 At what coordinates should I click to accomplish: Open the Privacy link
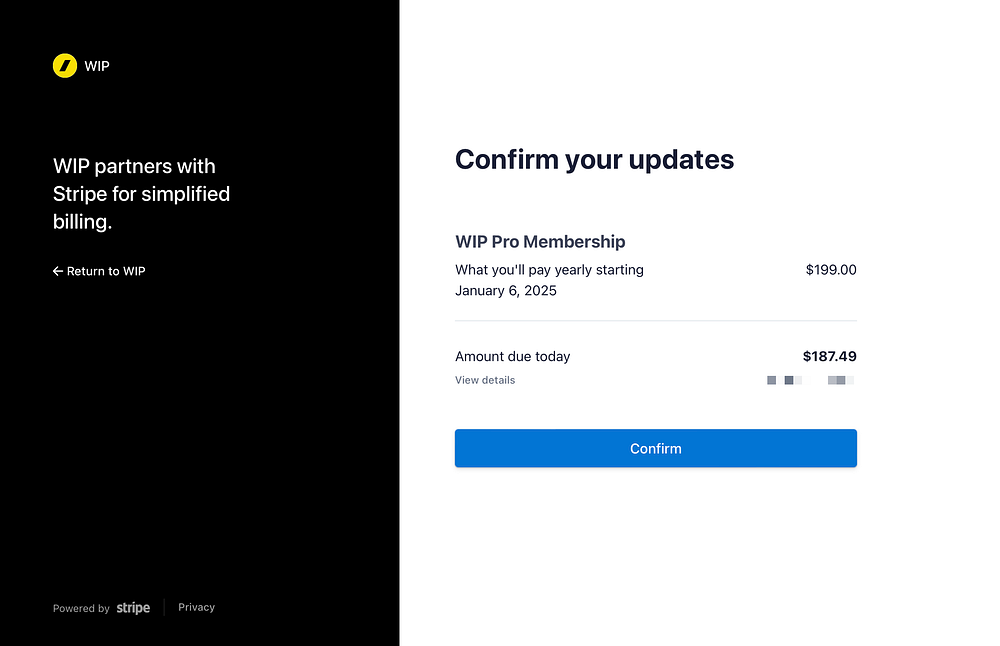click(x=196, y=607)
